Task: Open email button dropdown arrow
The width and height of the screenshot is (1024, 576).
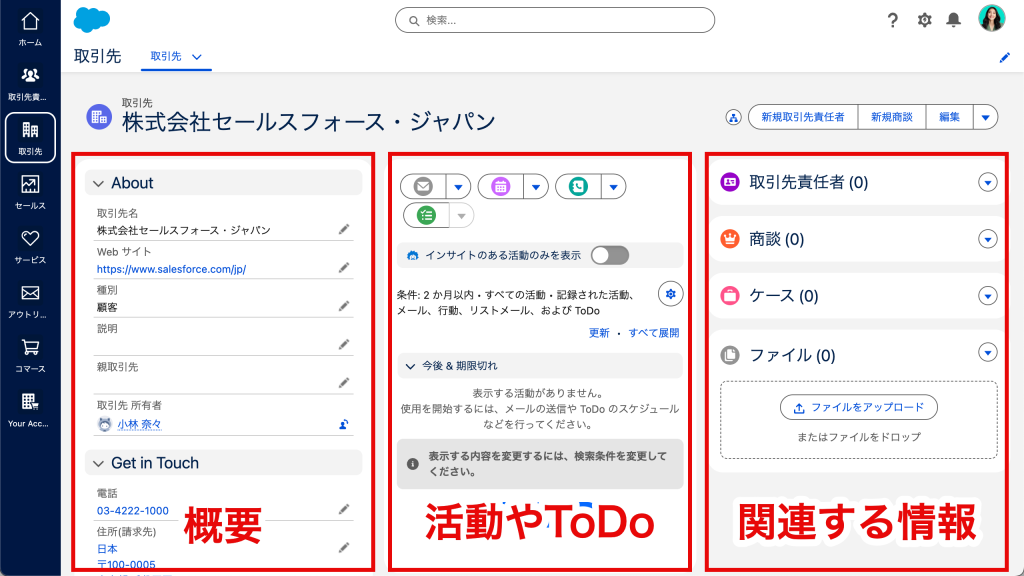Action: (x=458, y=187)
